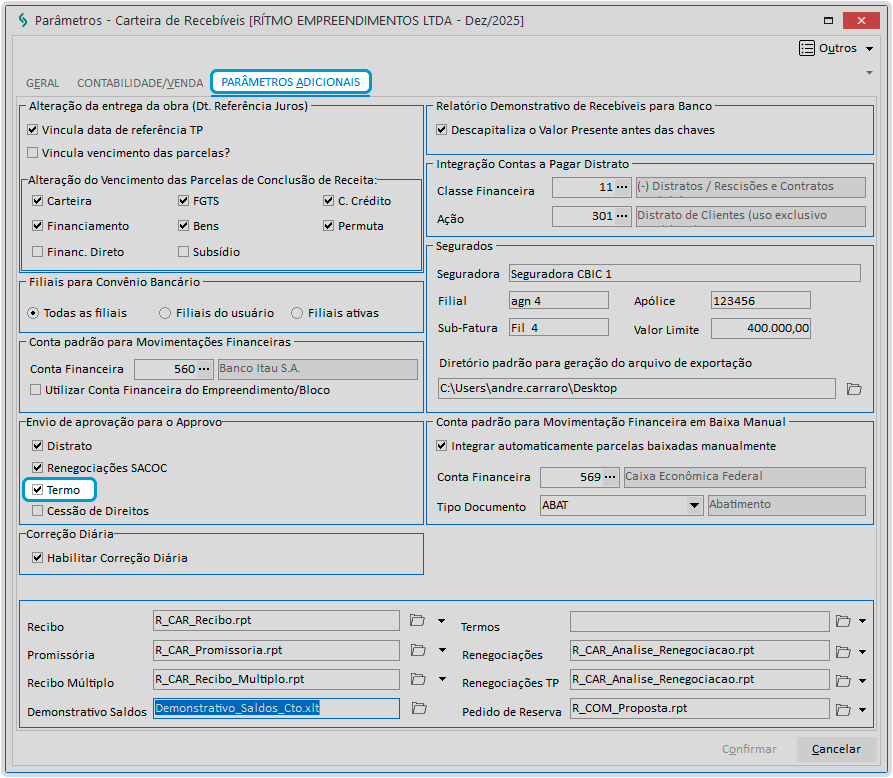The image size is (893, 778).
Task: Expand small arrow below Outros menu
Action: tap(869, 72)
